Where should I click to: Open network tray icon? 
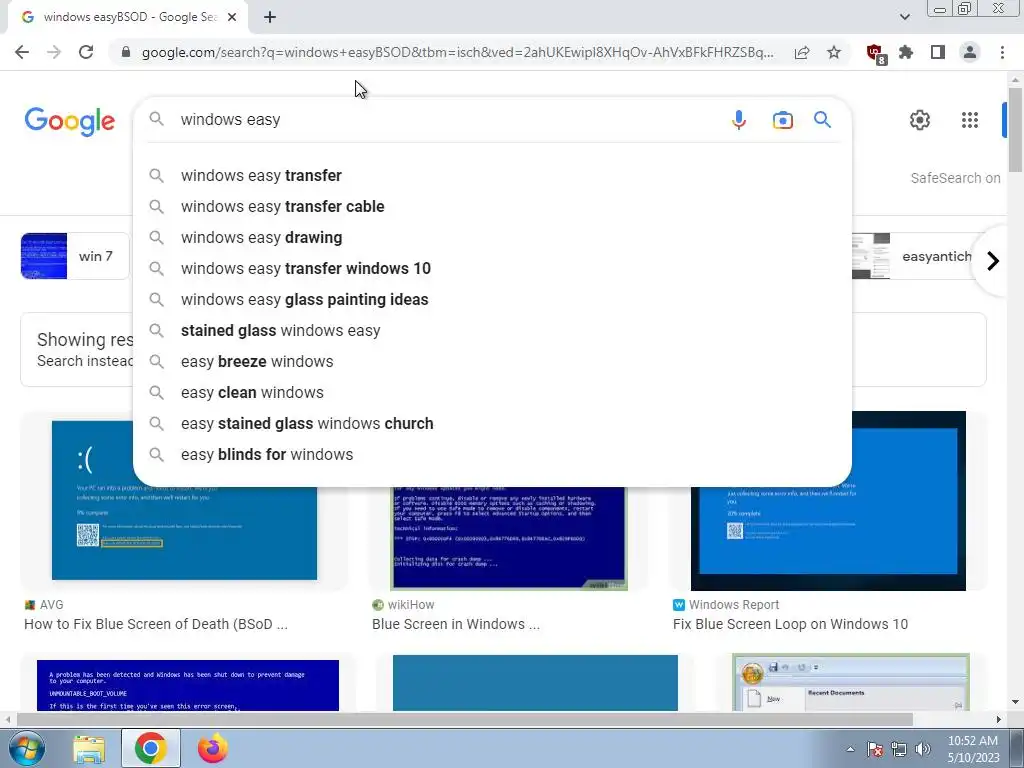pyautogui.click(x=899, y=749)
